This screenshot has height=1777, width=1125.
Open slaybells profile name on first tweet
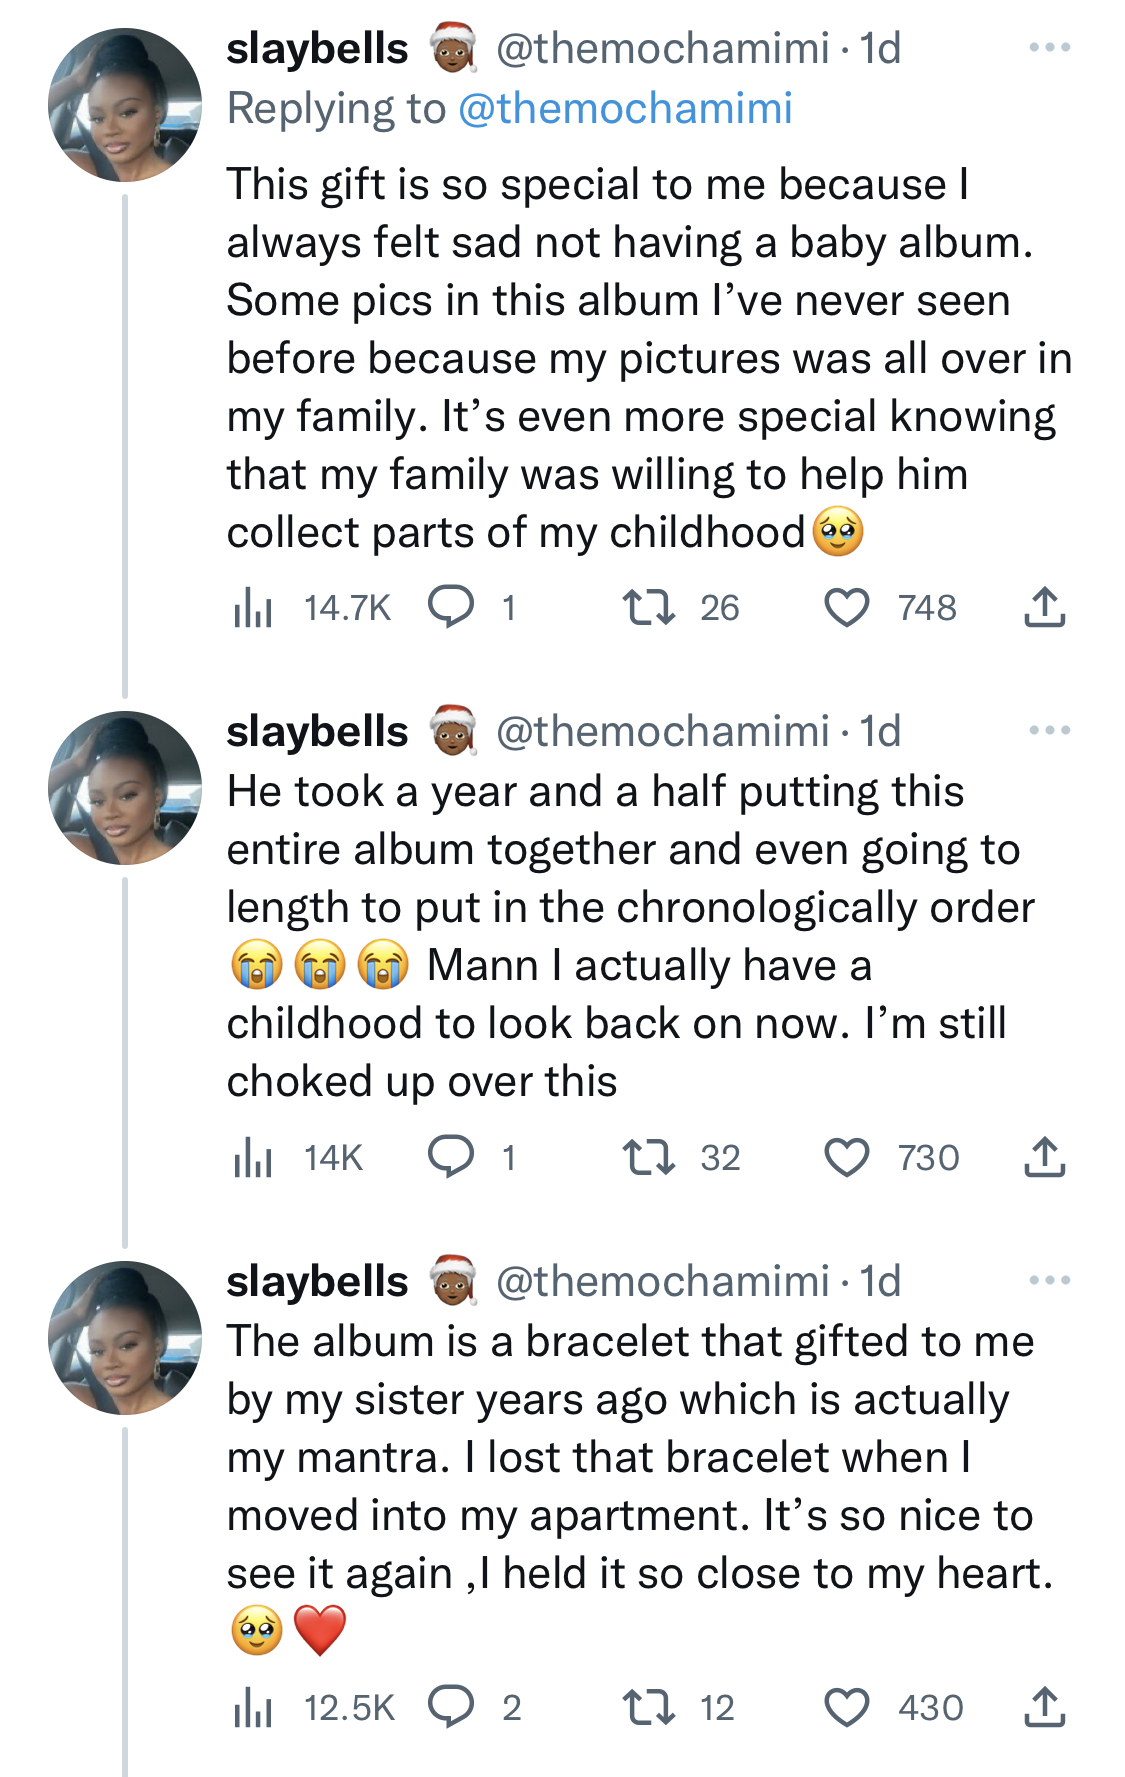(x=317, y=49)
